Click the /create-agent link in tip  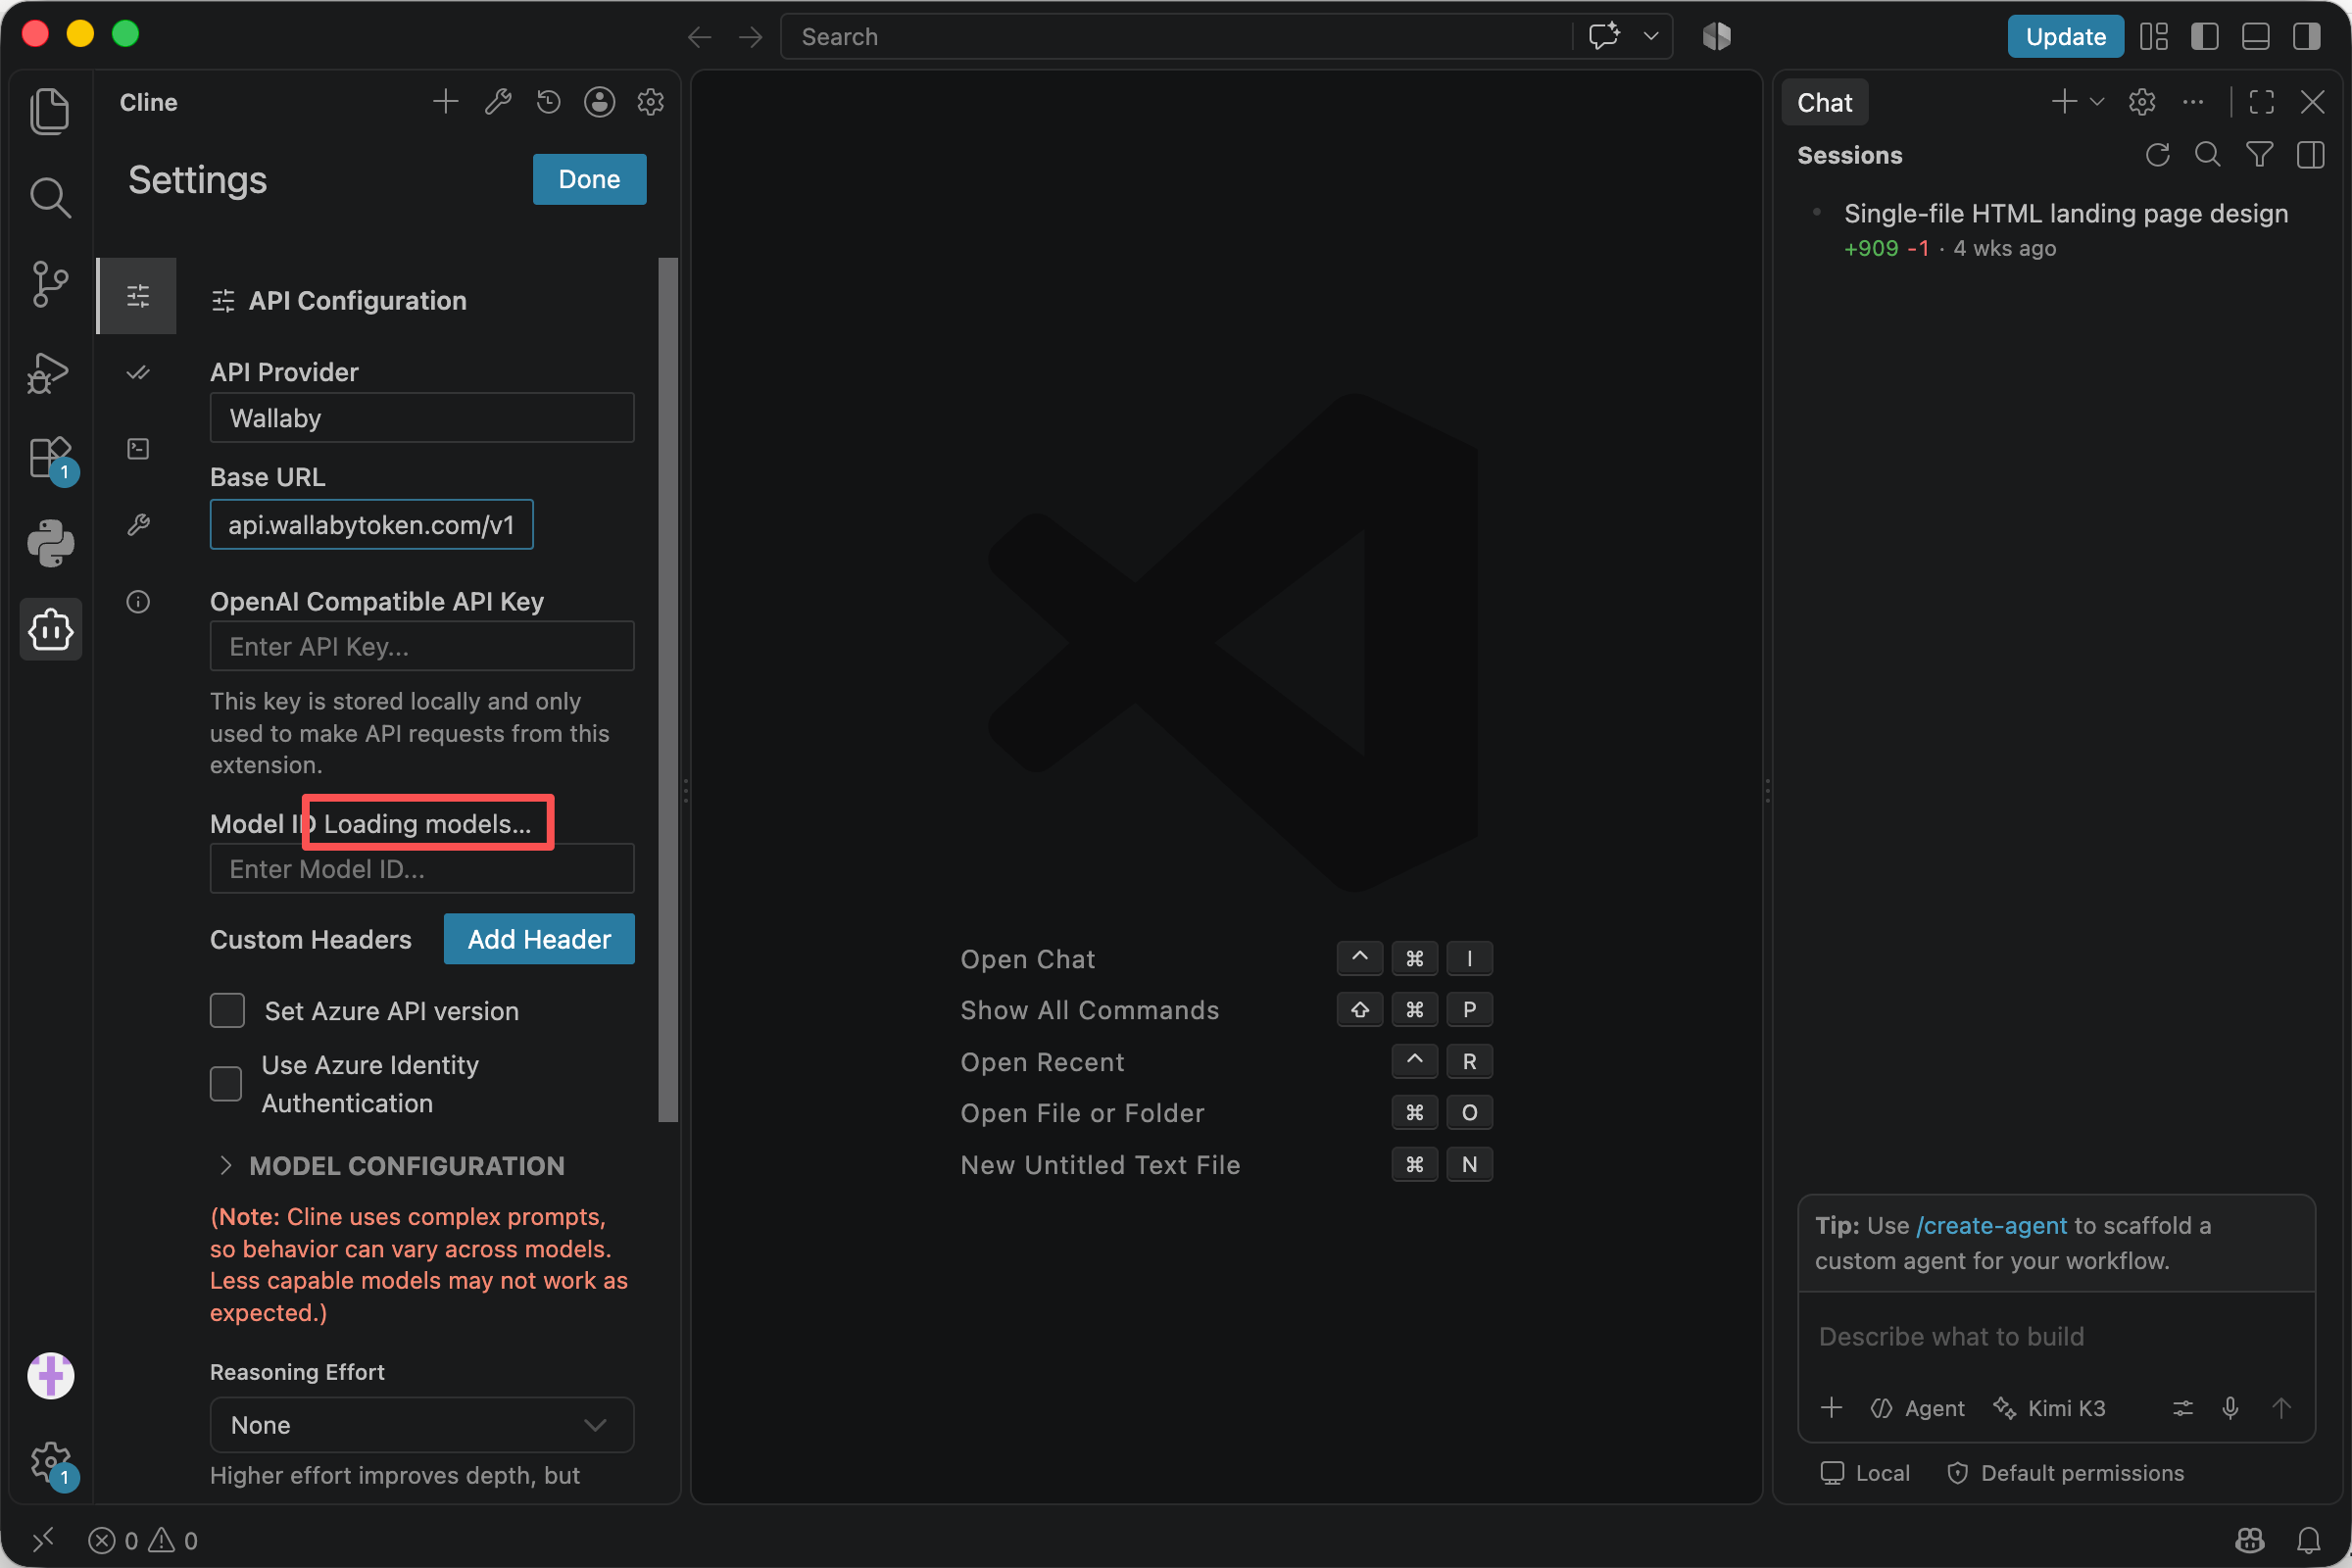(1991, 1225)
